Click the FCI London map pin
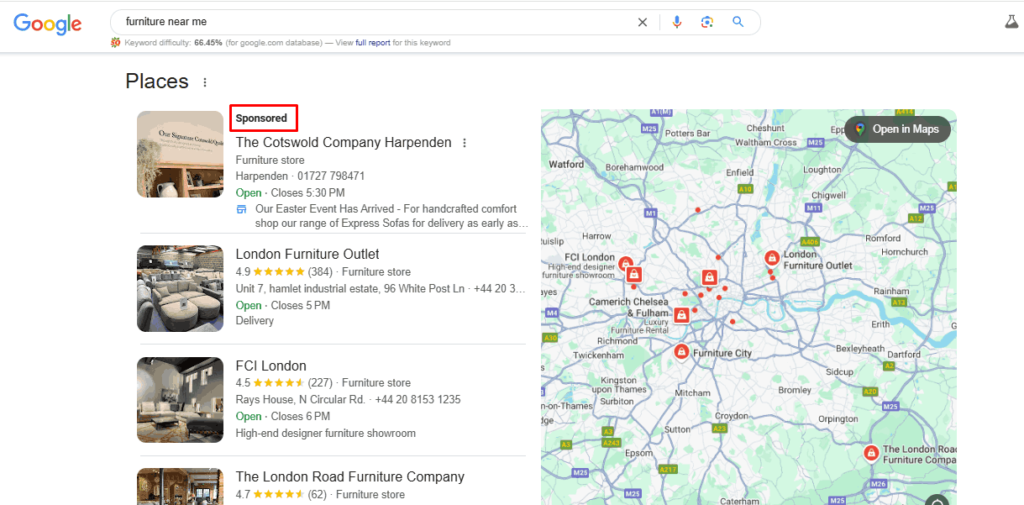1024x505 pixels. click(x=626, y=263)
